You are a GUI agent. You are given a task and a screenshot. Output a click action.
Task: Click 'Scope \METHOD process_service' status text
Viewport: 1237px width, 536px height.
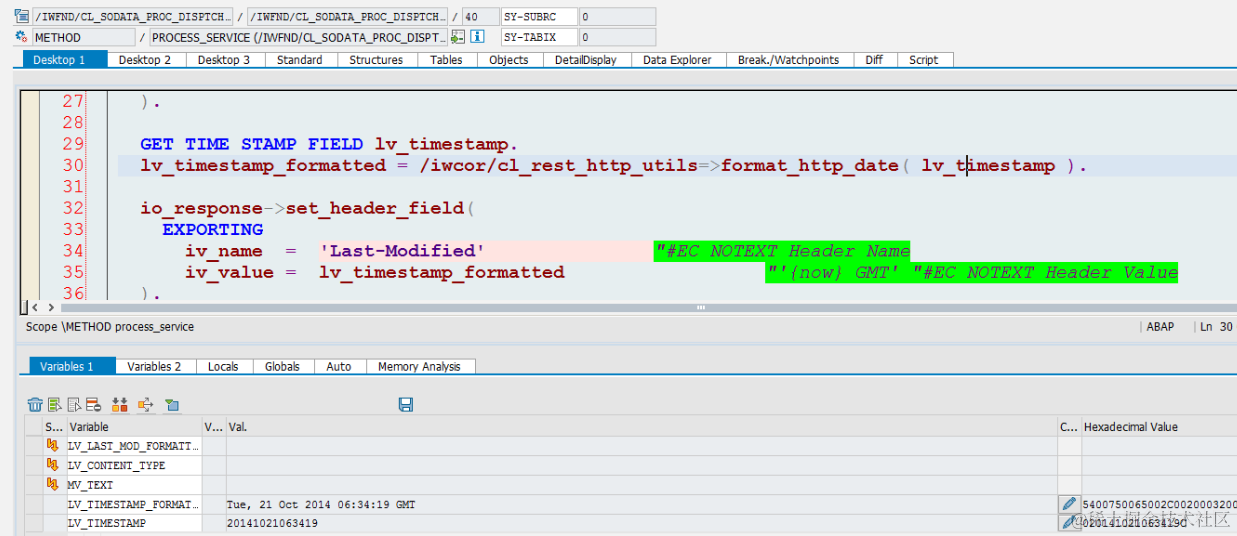tap(110, 327)
